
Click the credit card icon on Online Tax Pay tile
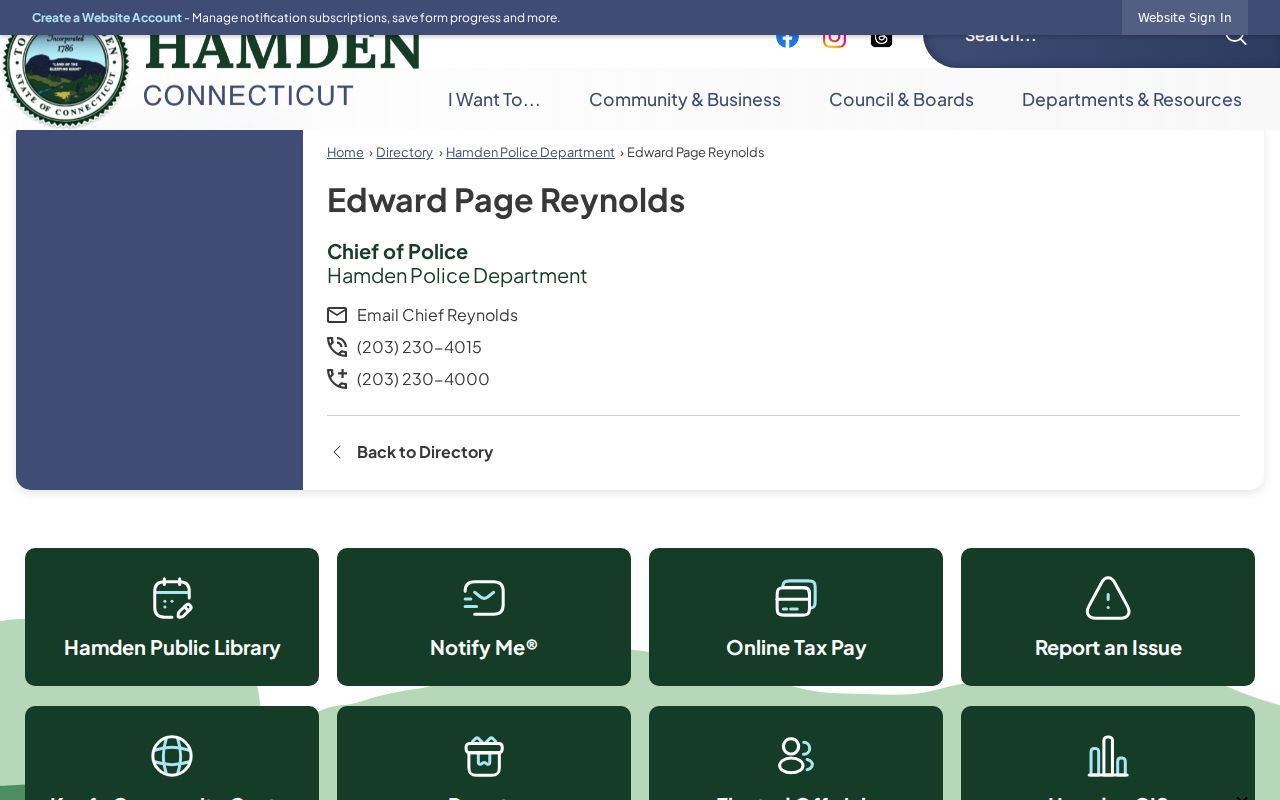click(x=796, y=598)
